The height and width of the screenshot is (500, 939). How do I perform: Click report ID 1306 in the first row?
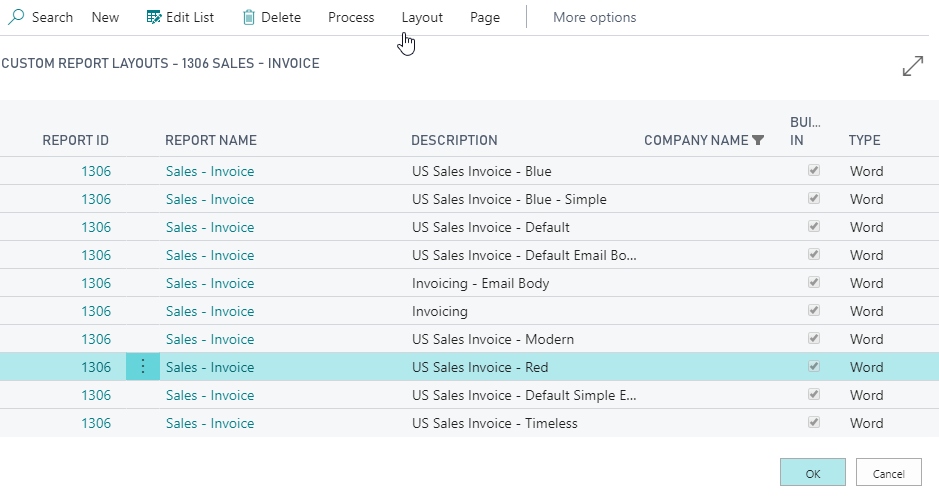click(96, 171)
